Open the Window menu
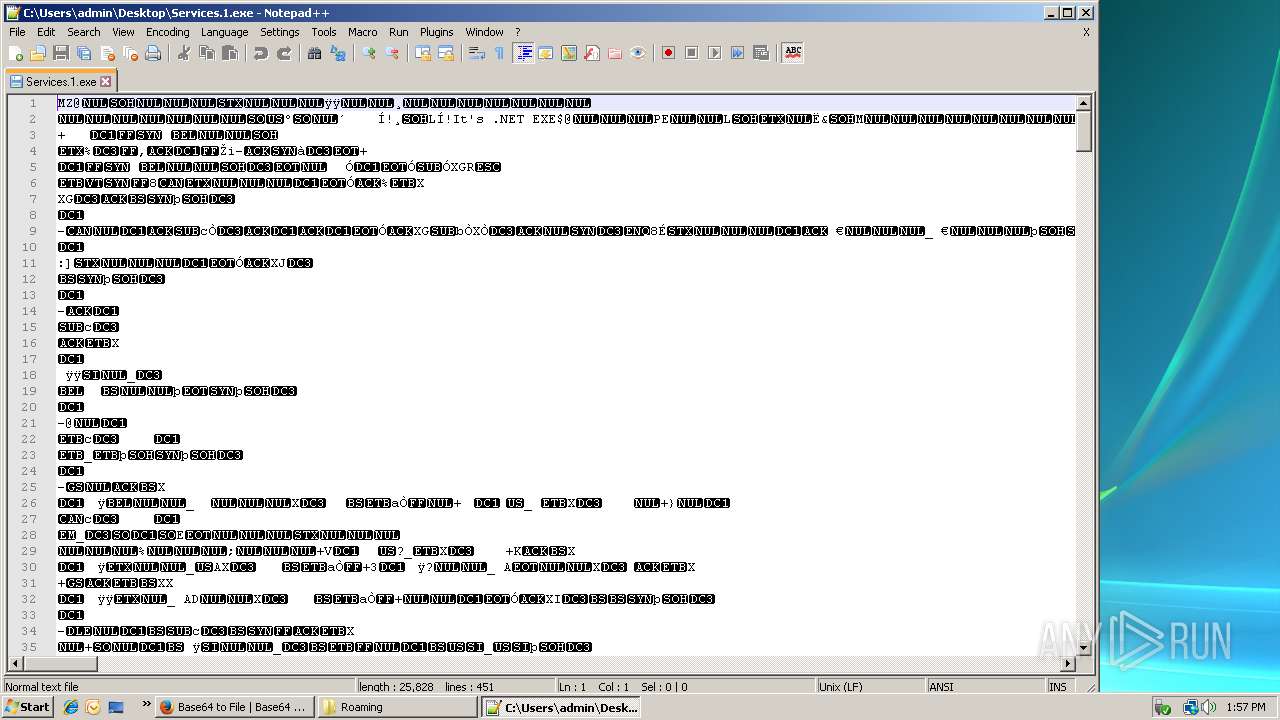The width and height of the screenshot is (1280, 720). (x=485, y=32)
